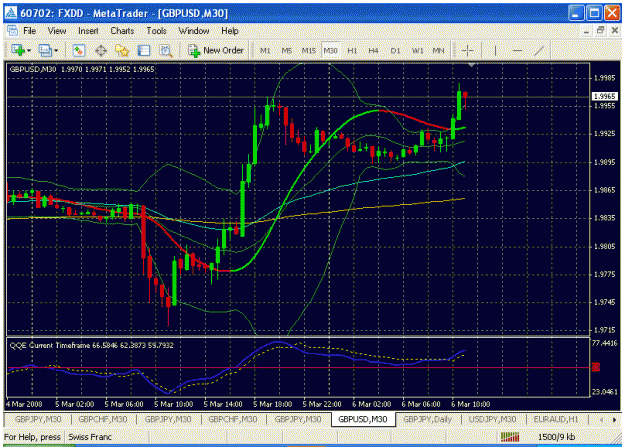Open the Help menu
Image resolution: width=625 pixels, height=447 pixels.
pos(230,31)
